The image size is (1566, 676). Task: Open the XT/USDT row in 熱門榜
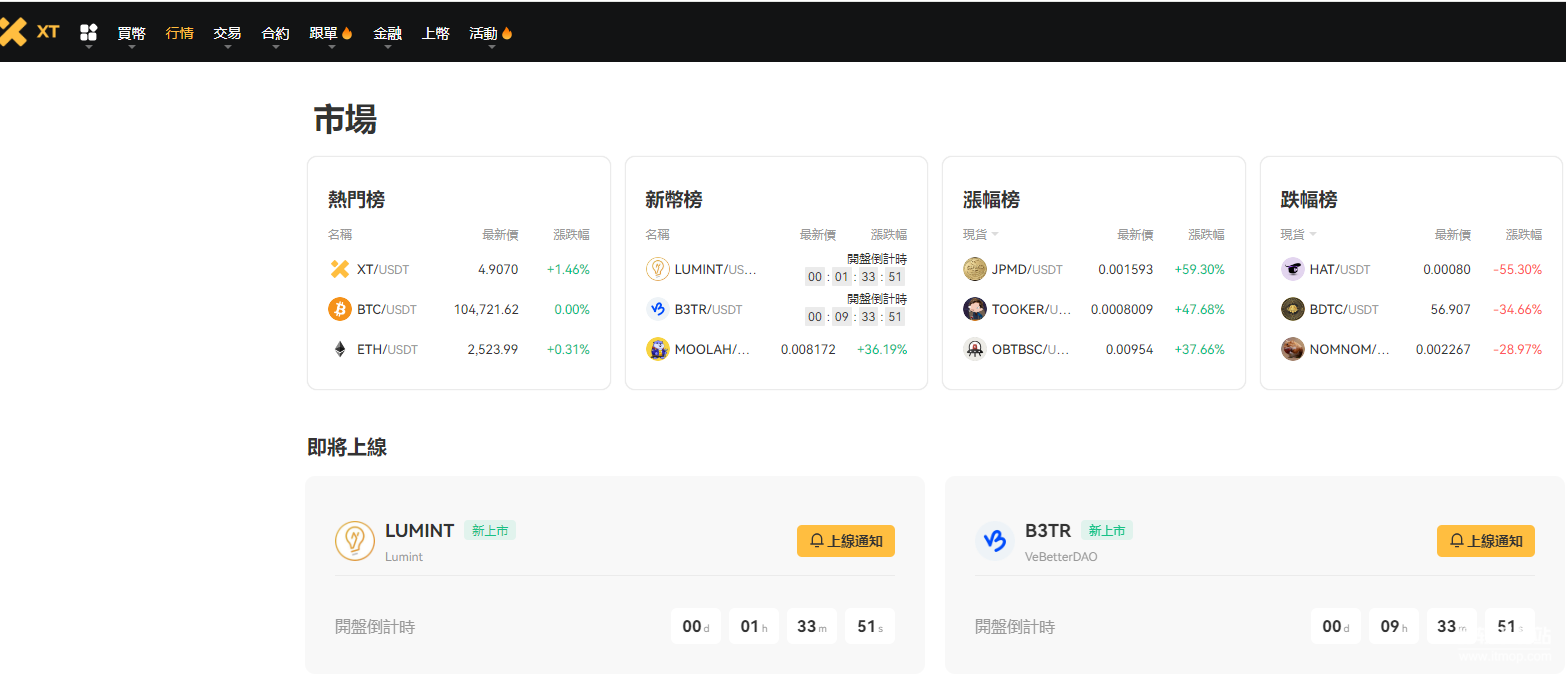coord(458,269)
